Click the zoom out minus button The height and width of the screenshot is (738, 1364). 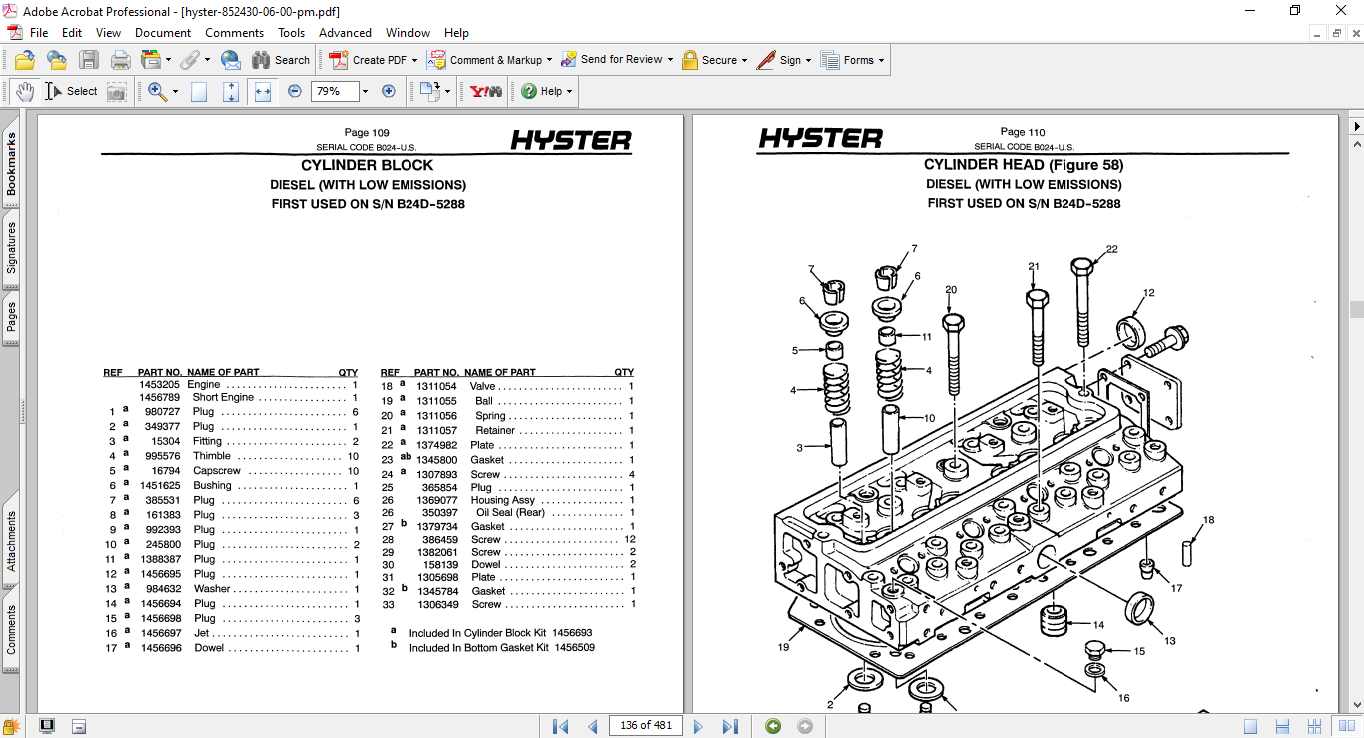point(294,91)
